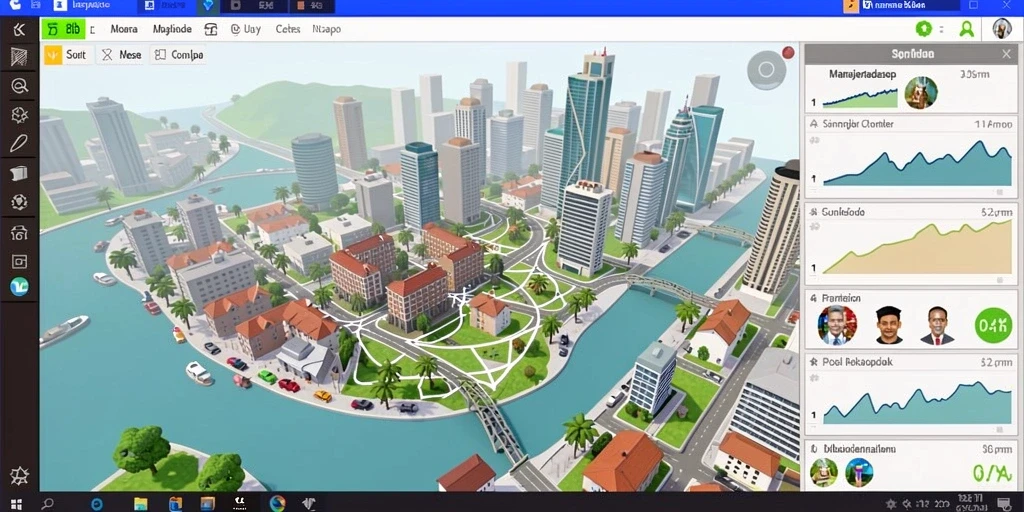This screenshot has width=1024, height=512.
Task: Click the collapse sidebar double-chevron icon
Action: tap(19, 29)
